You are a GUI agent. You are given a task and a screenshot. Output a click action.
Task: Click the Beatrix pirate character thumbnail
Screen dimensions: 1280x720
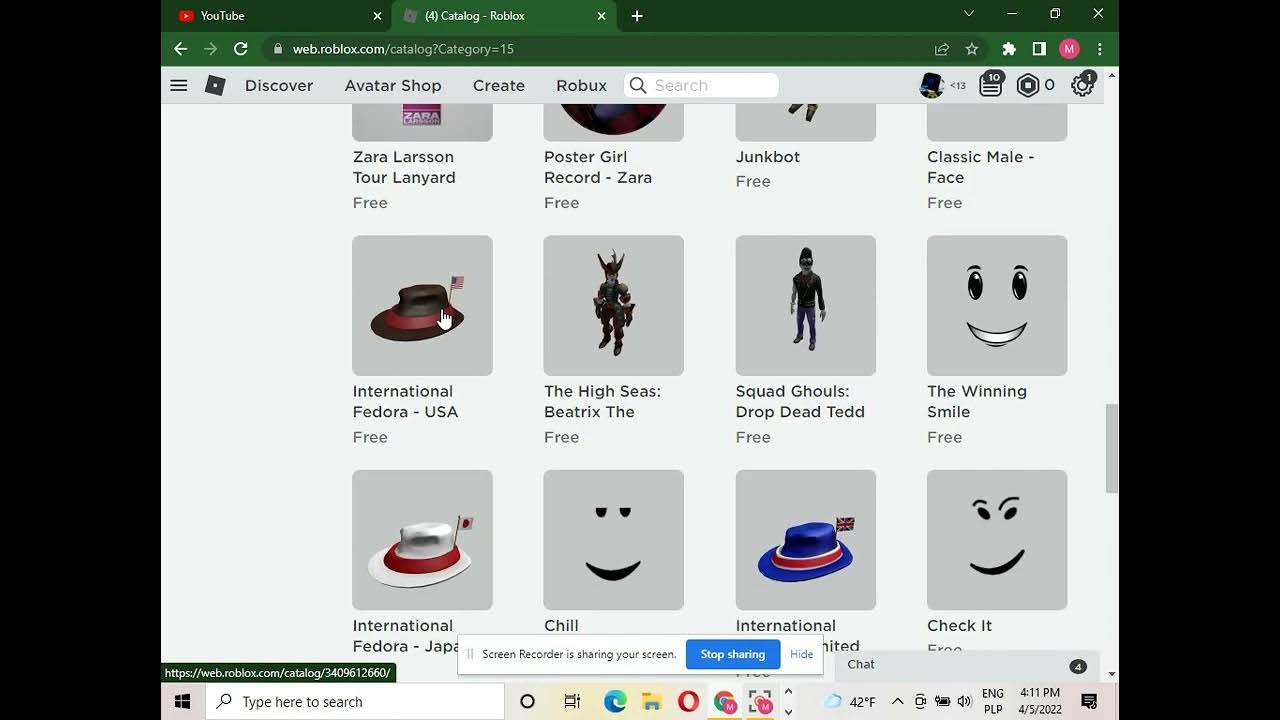[614, 306]
